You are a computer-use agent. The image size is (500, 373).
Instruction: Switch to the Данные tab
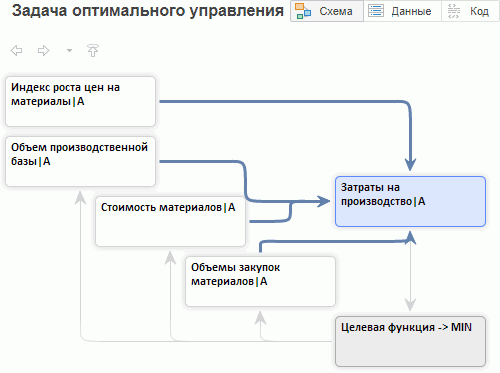402,11
